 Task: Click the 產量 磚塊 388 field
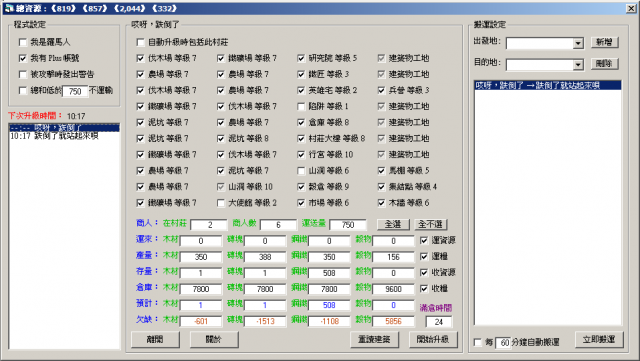265,257
